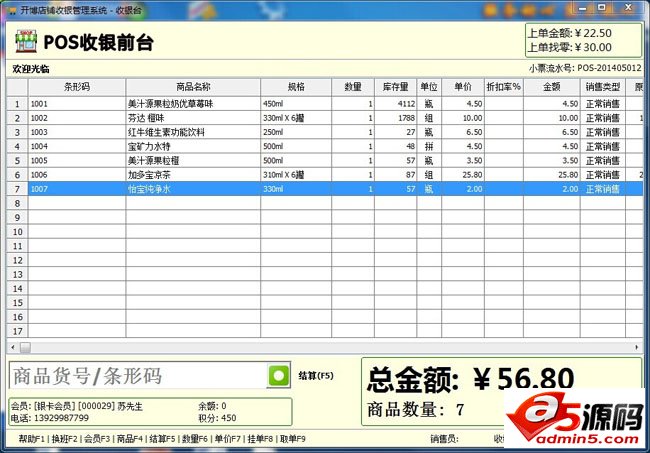
Task: Click the horizontal scrollbar left arrow
Action: tap(13, 347)
